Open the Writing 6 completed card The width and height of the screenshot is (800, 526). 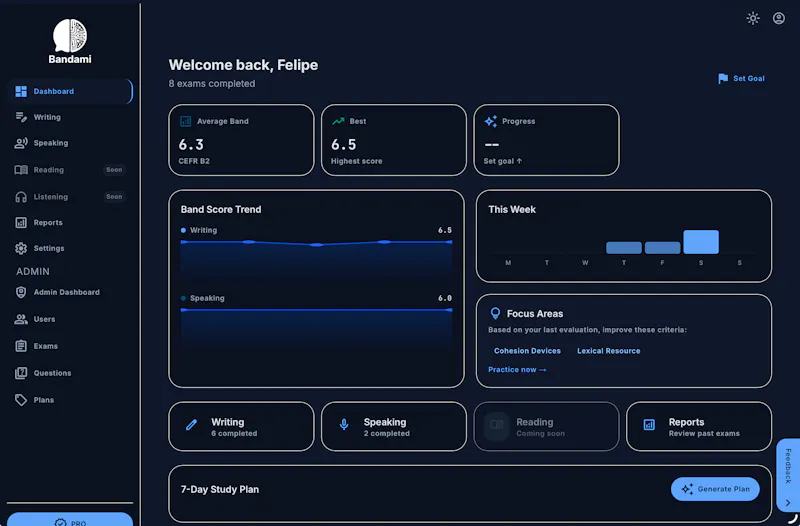pos(241,427)
